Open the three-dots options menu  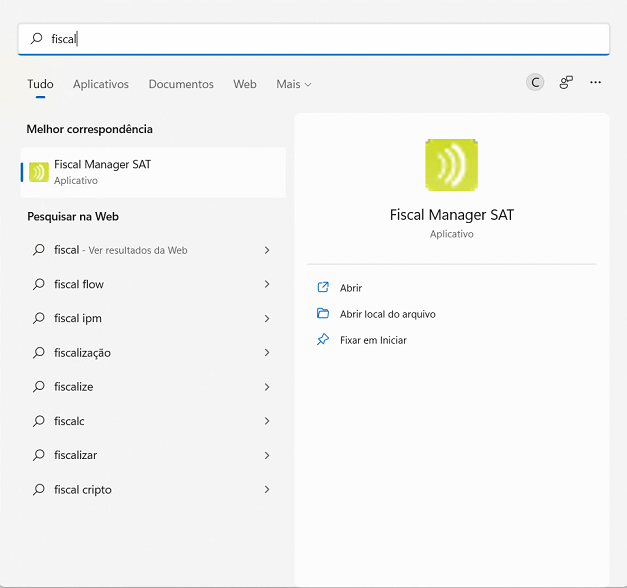595,82
